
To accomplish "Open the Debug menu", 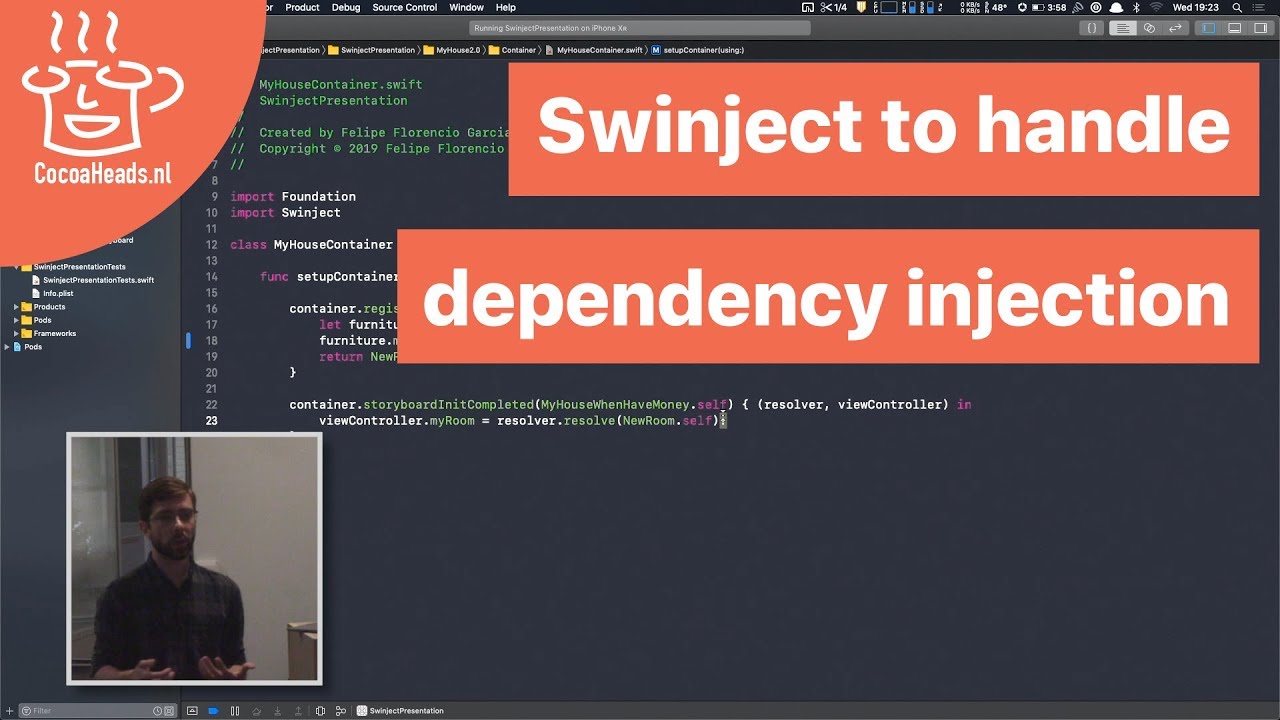I will click(346, 7).
